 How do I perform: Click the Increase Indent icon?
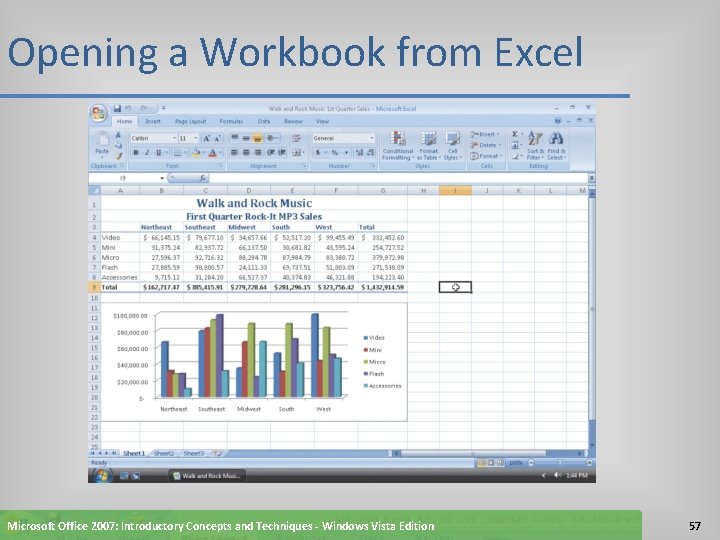coord(282,152)
